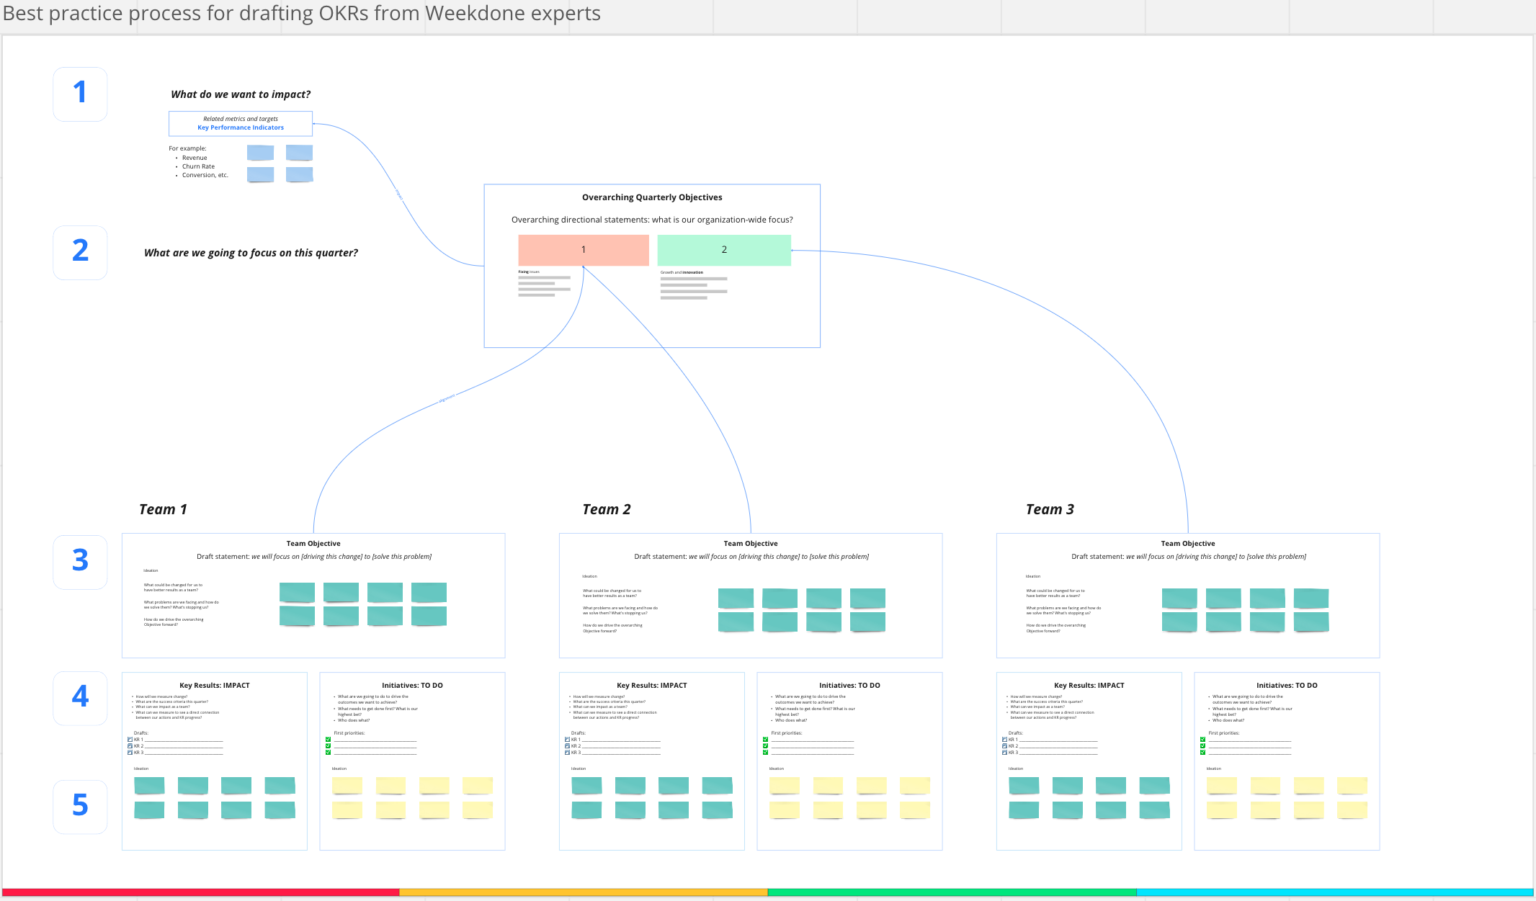This screenshot has width=1536, height=901.
Task: Click the step 3 numbered badge
Action: pyautogui.click(x=79, y=561)
